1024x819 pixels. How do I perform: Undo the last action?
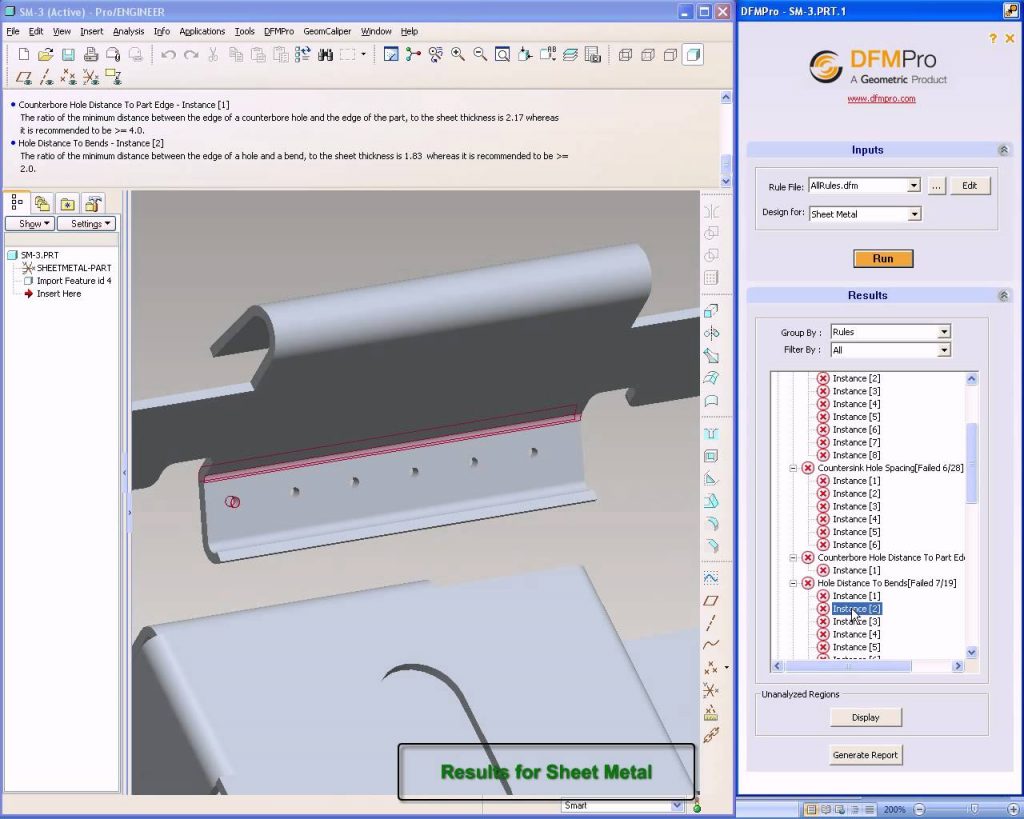tap(168, 55)
